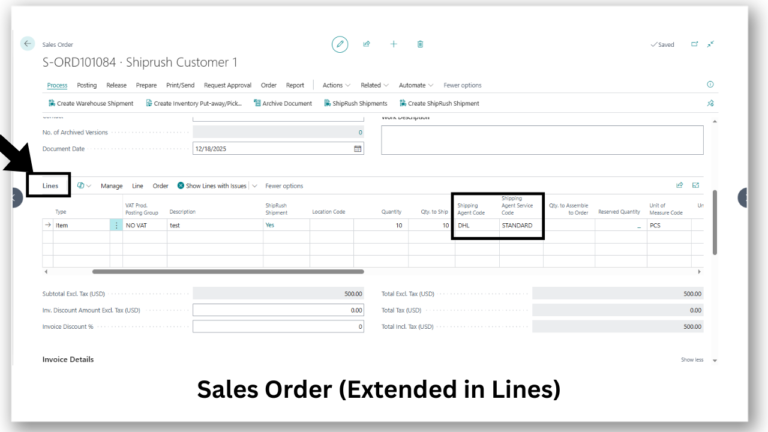768x432 pixels.
Task: Expand the Automate dropdown
Action: (416, 85)
